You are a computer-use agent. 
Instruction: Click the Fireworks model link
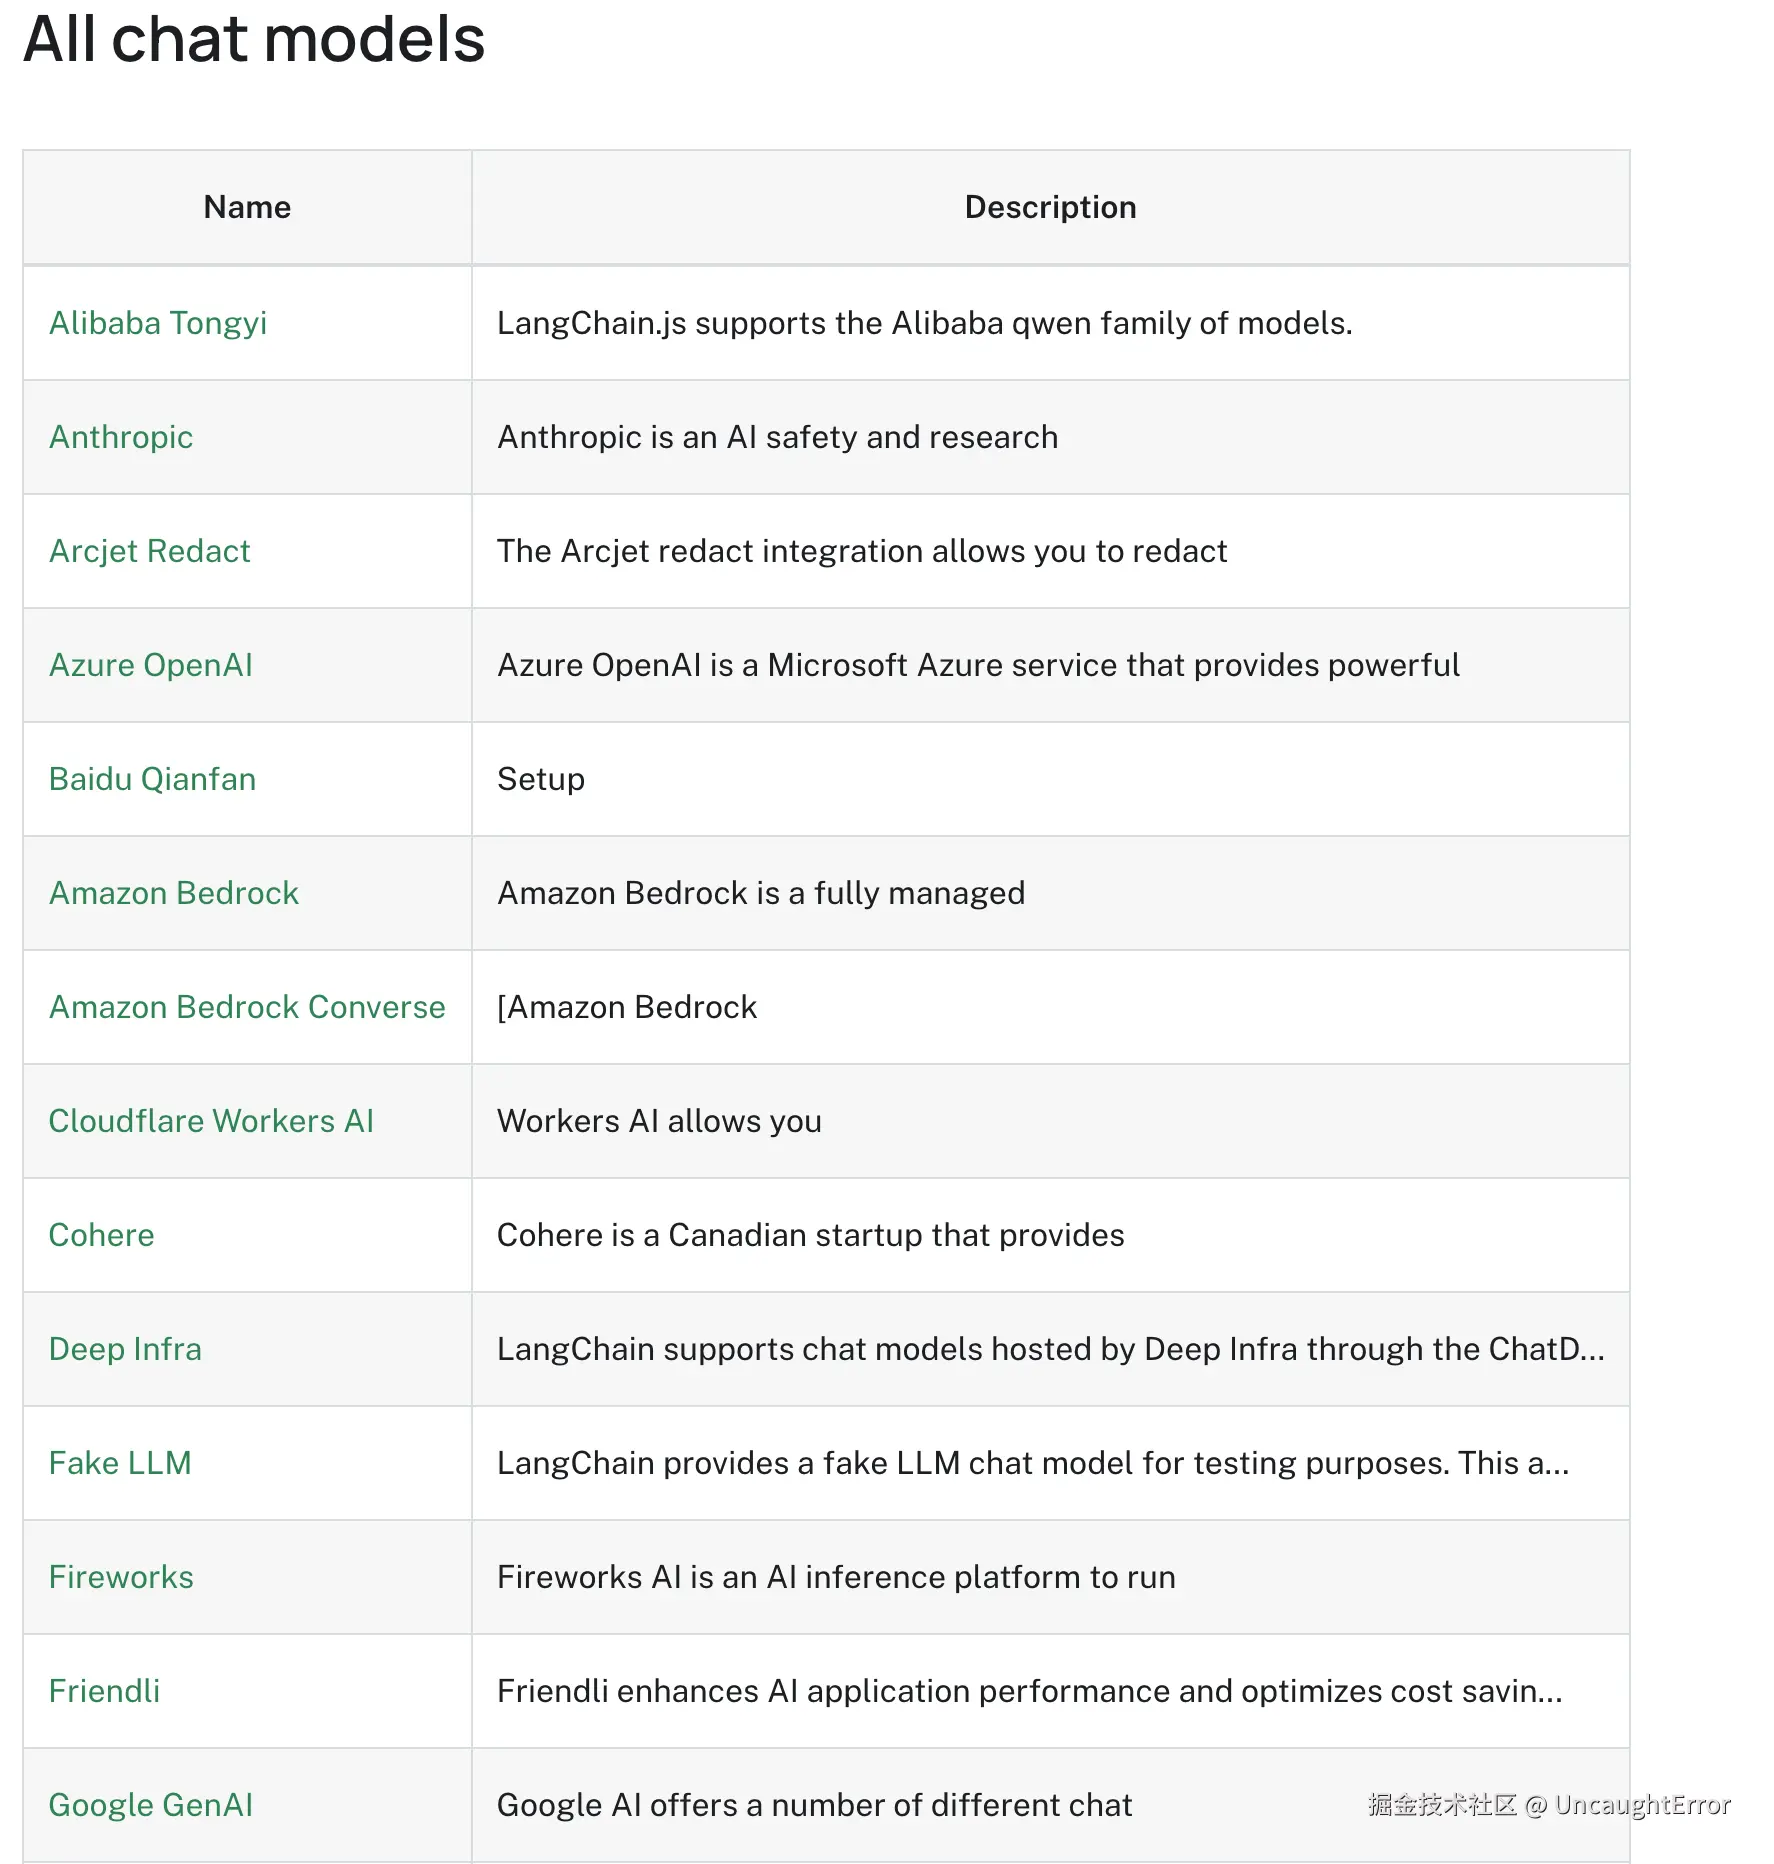[121, 1577]
